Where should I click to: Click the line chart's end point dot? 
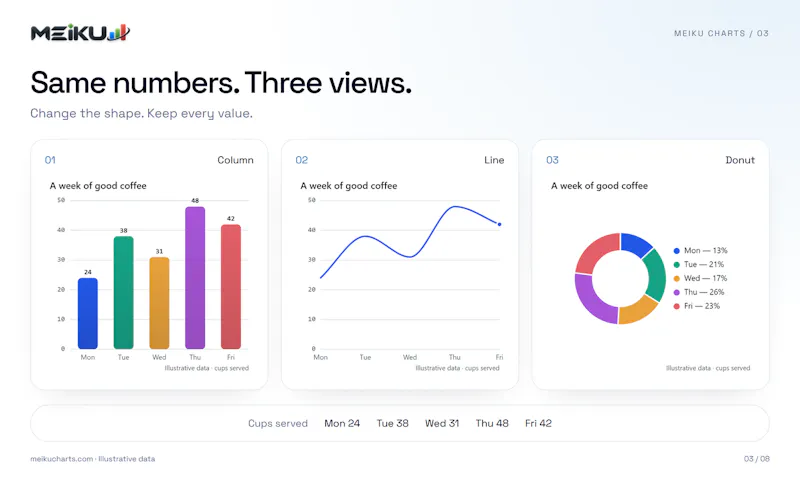pos(499,224)
